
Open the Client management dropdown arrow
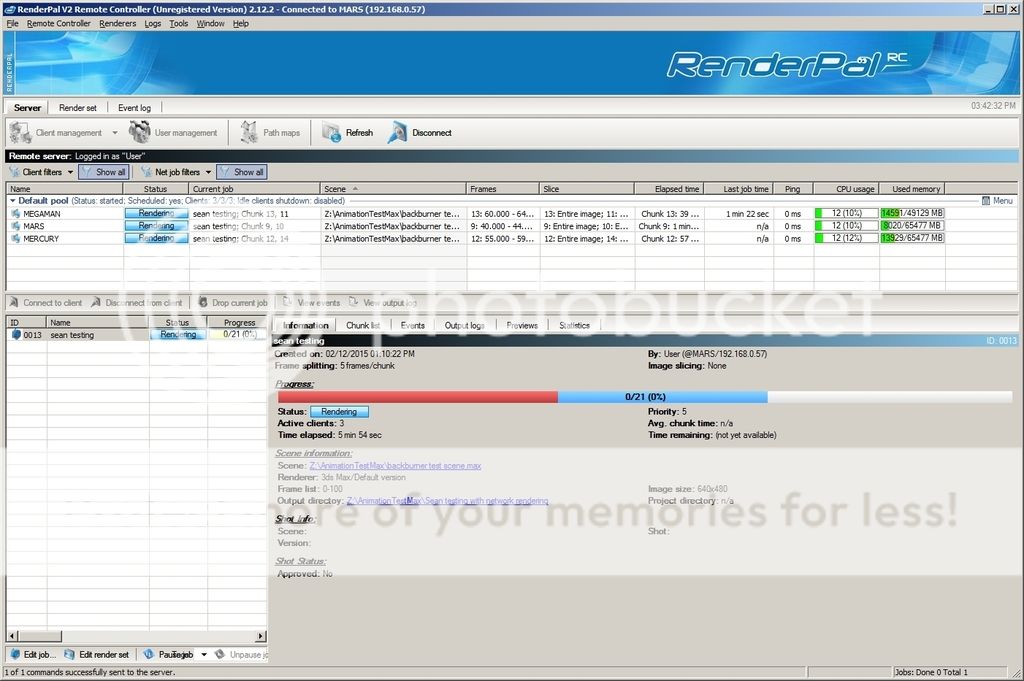115,133
